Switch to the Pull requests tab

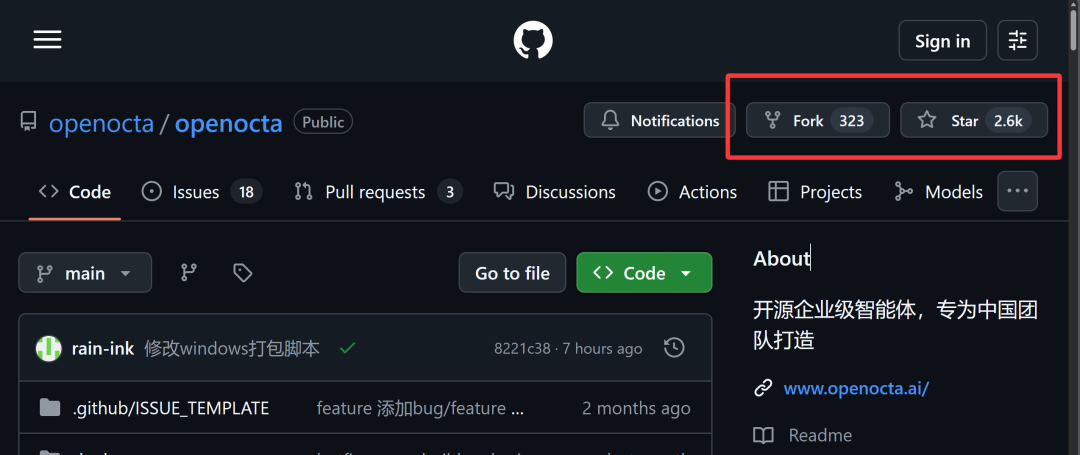[x=378, y=191]
